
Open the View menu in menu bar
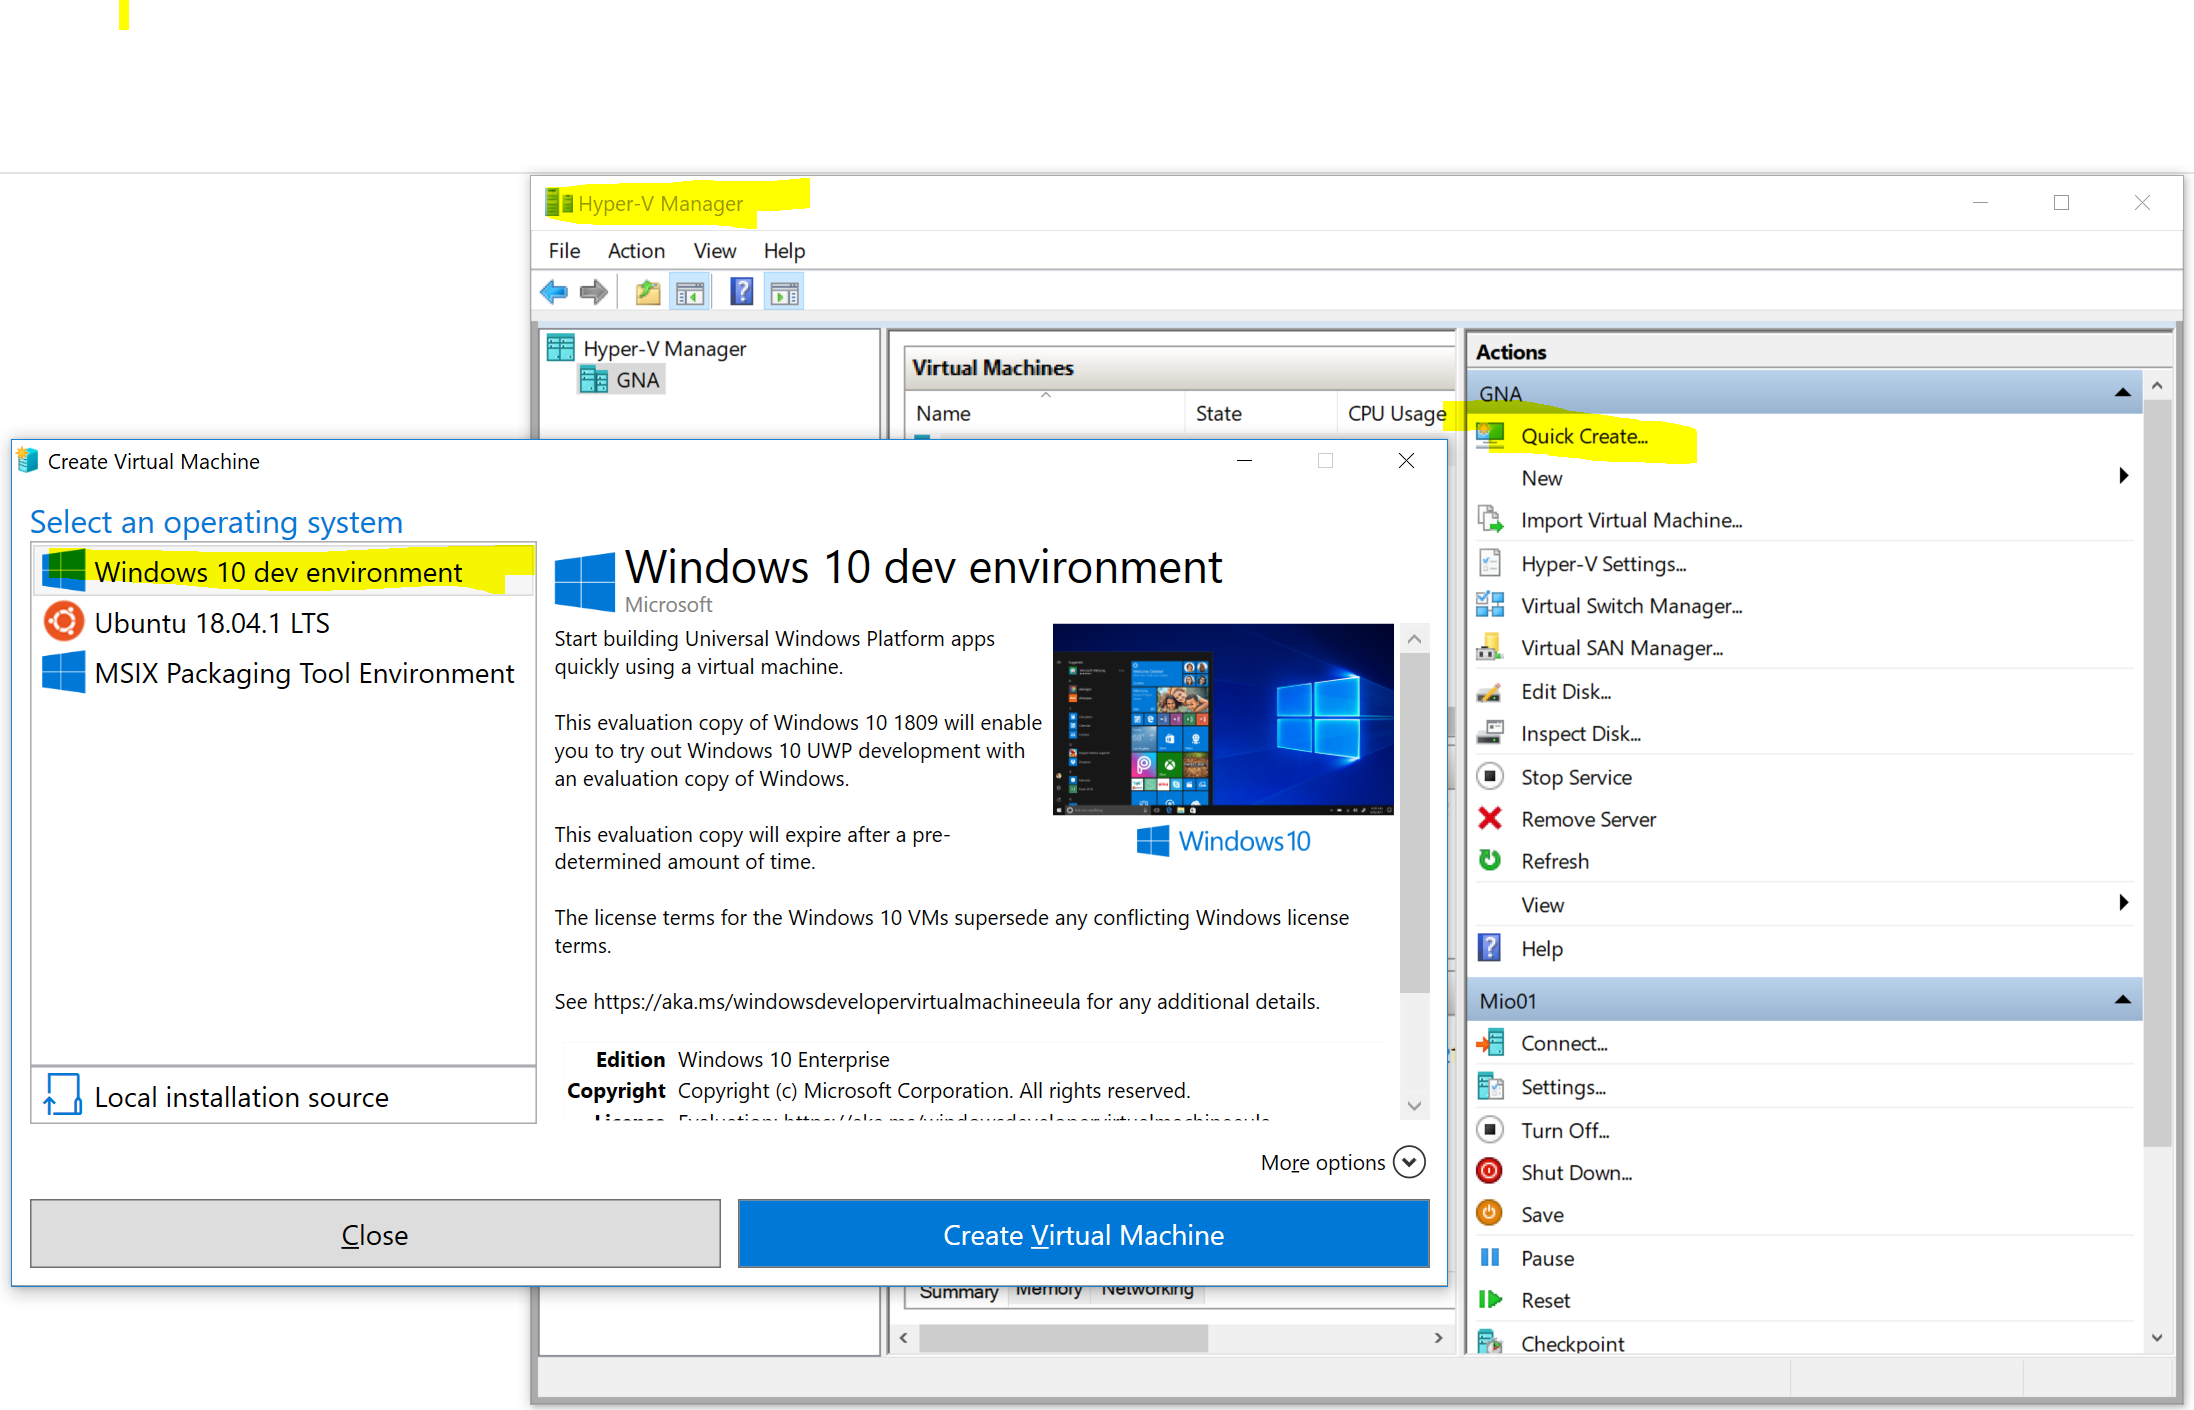(x=715, y=251)
